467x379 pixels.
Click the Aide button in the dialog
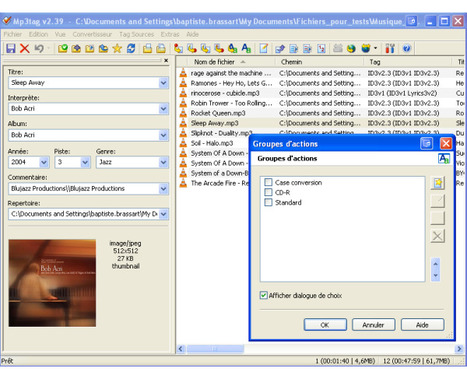click(422, 325)
